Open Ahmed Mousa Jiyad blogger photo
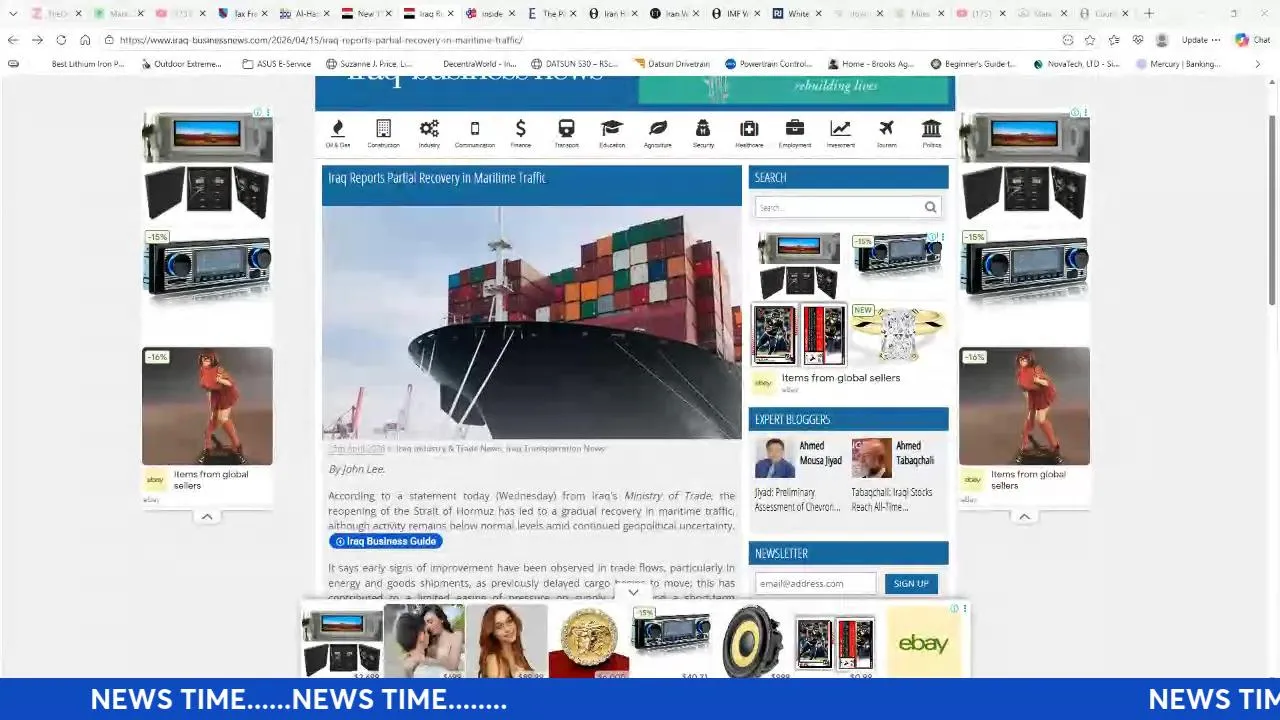The image size is (1280, 720). [774, 458]
